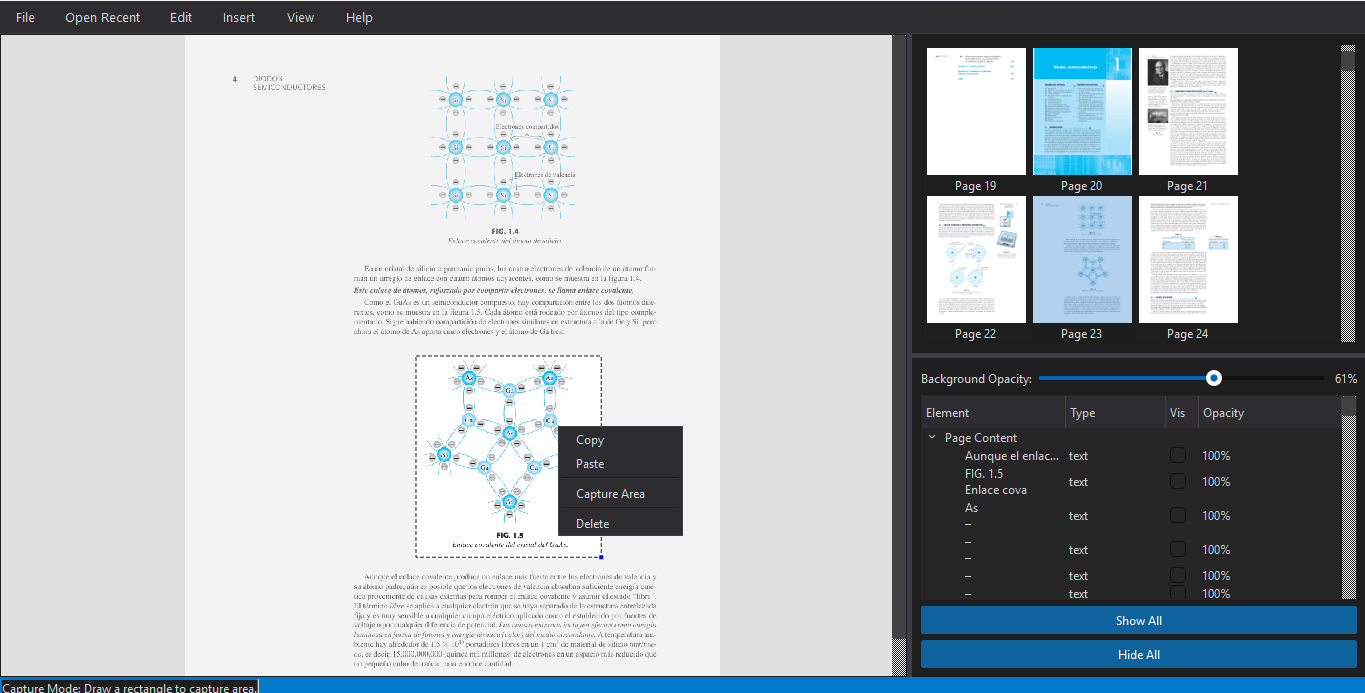Open the Open Recent menu
Viewport: 1365px width, 693px height.
click(x=103, y=17)
